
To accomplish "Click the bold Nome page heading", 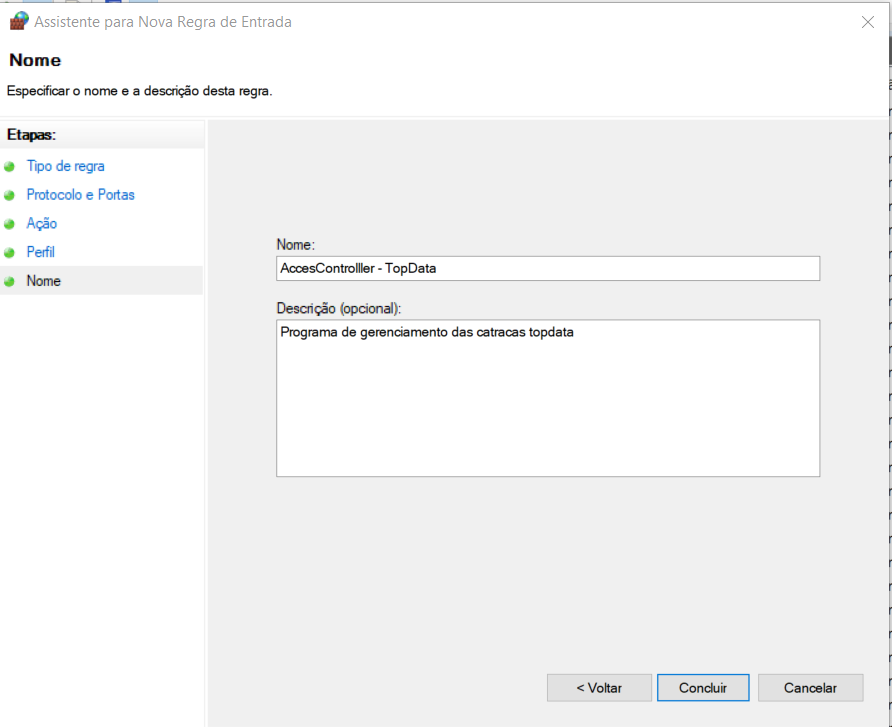I will (x=35, y=61).
